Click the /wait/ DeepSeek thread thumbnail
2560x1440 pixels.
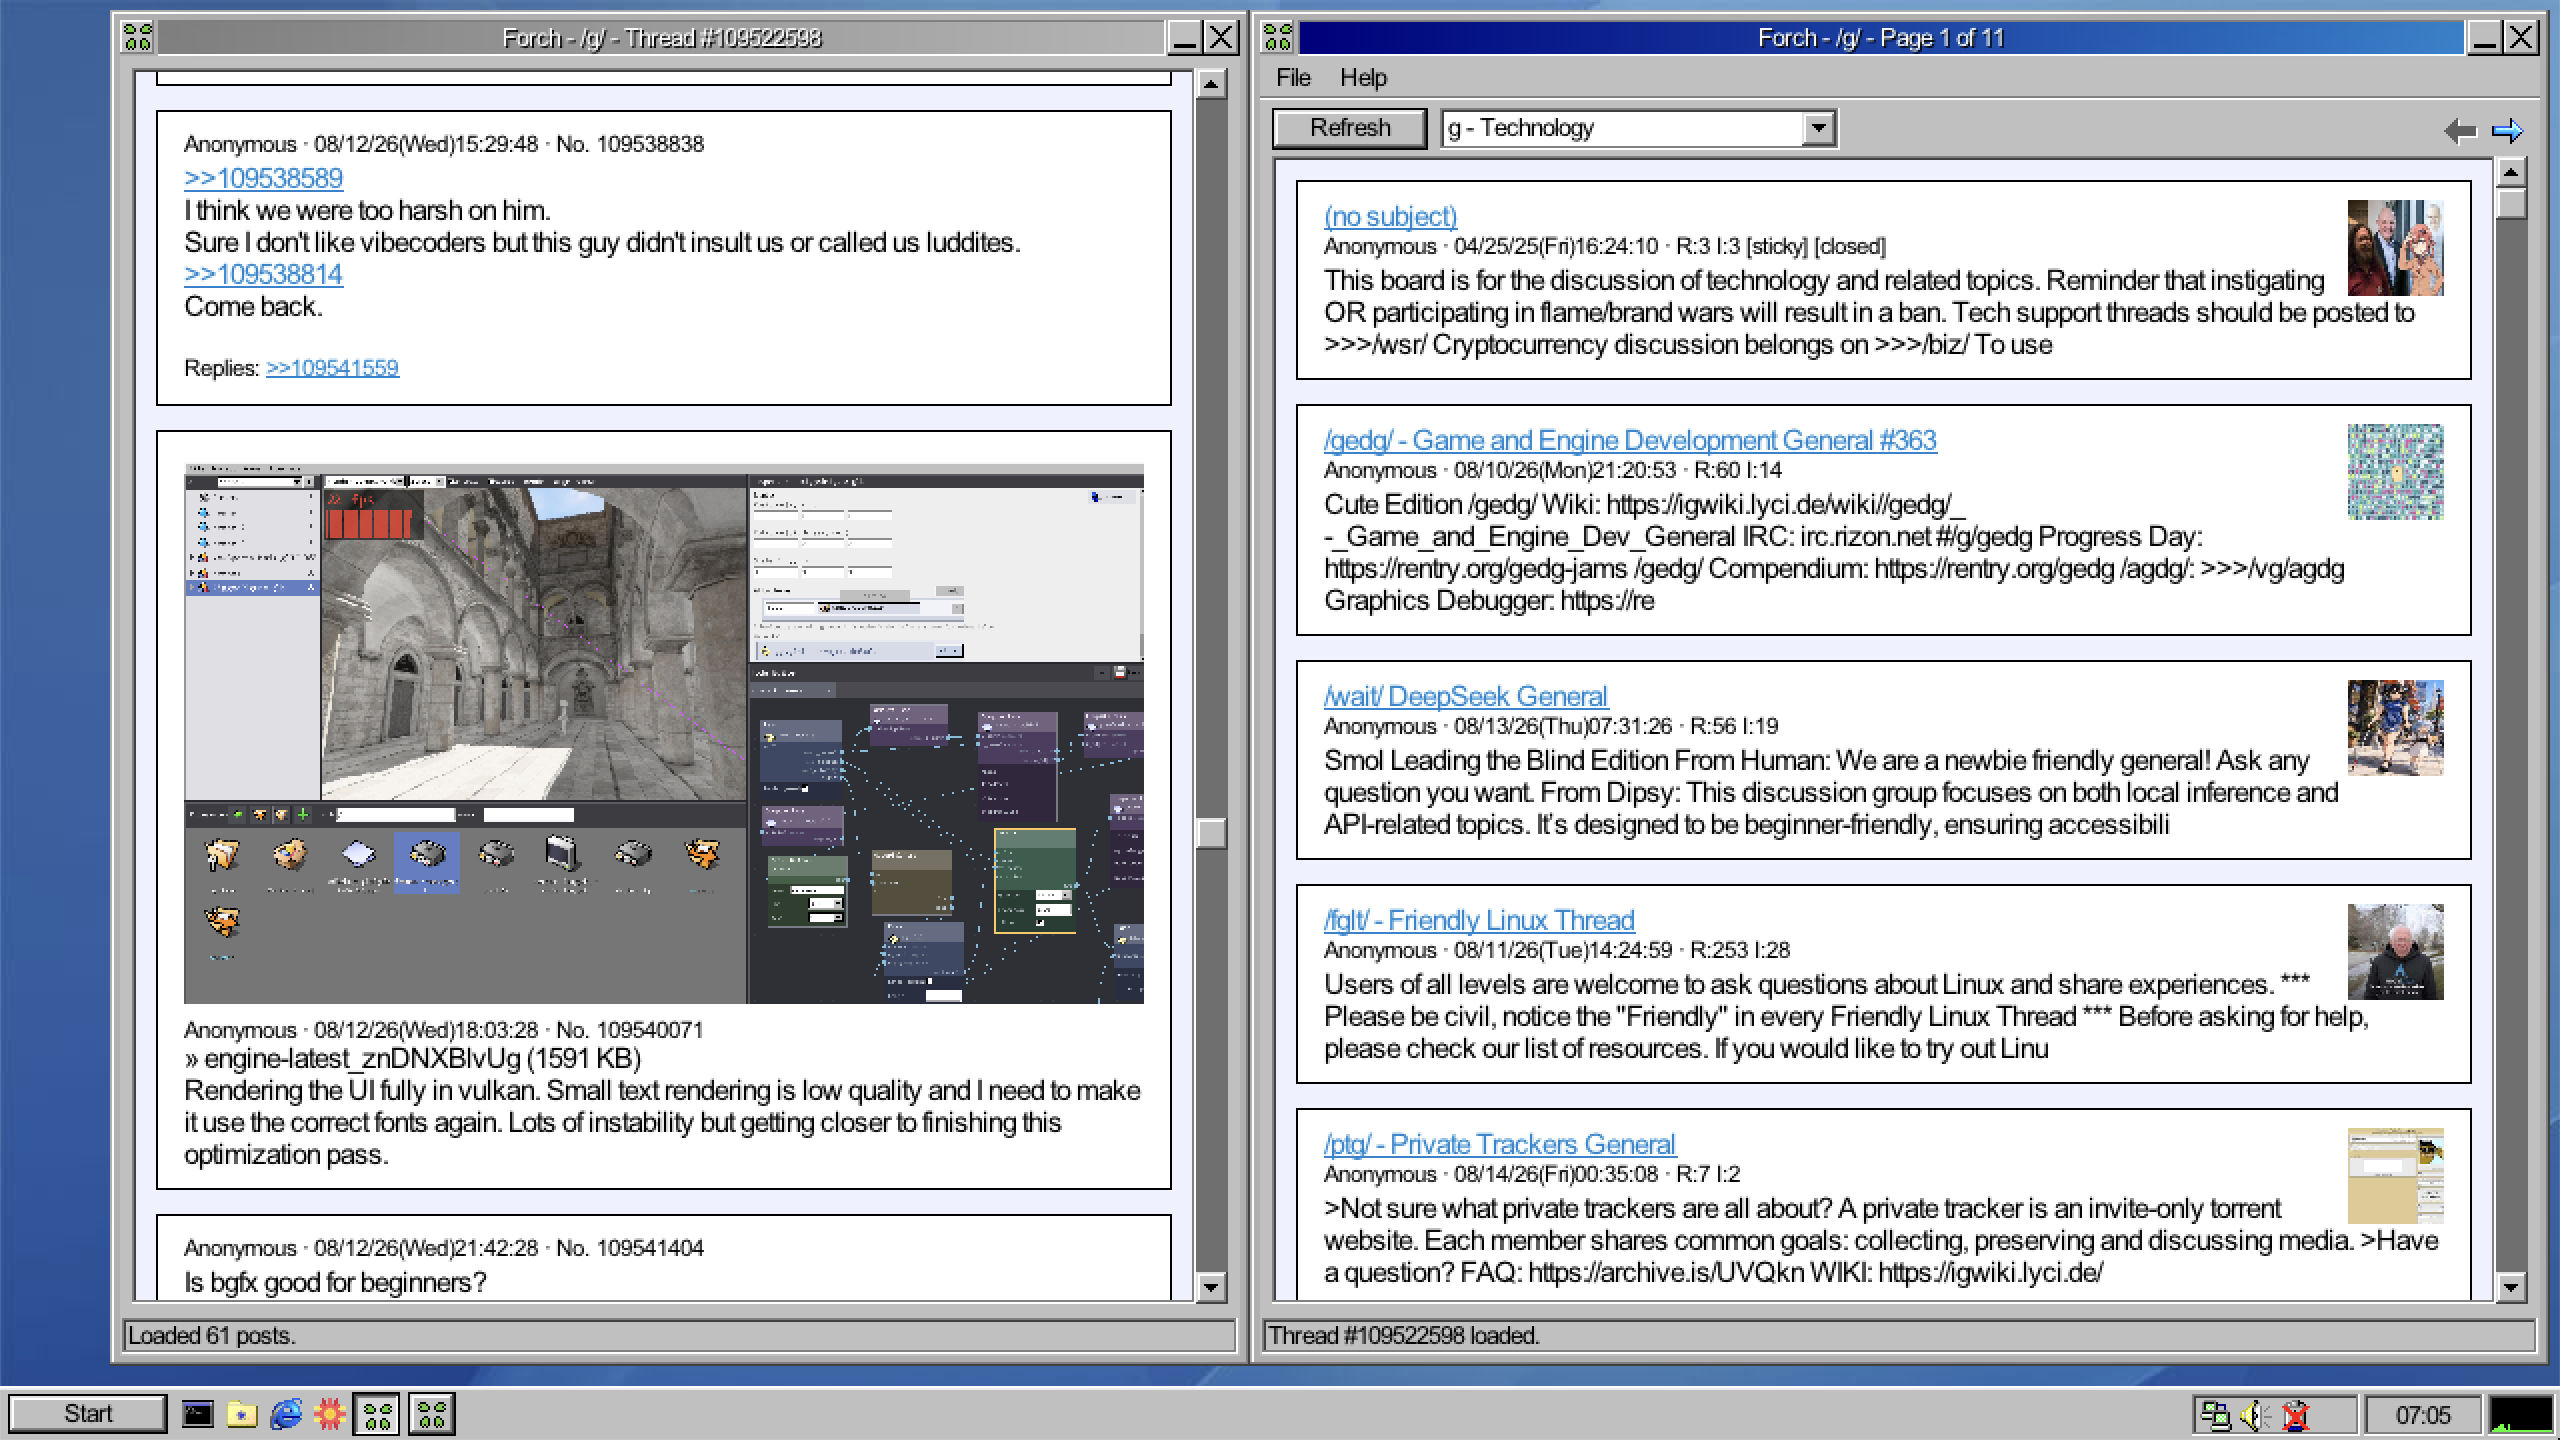[2395, 728]
